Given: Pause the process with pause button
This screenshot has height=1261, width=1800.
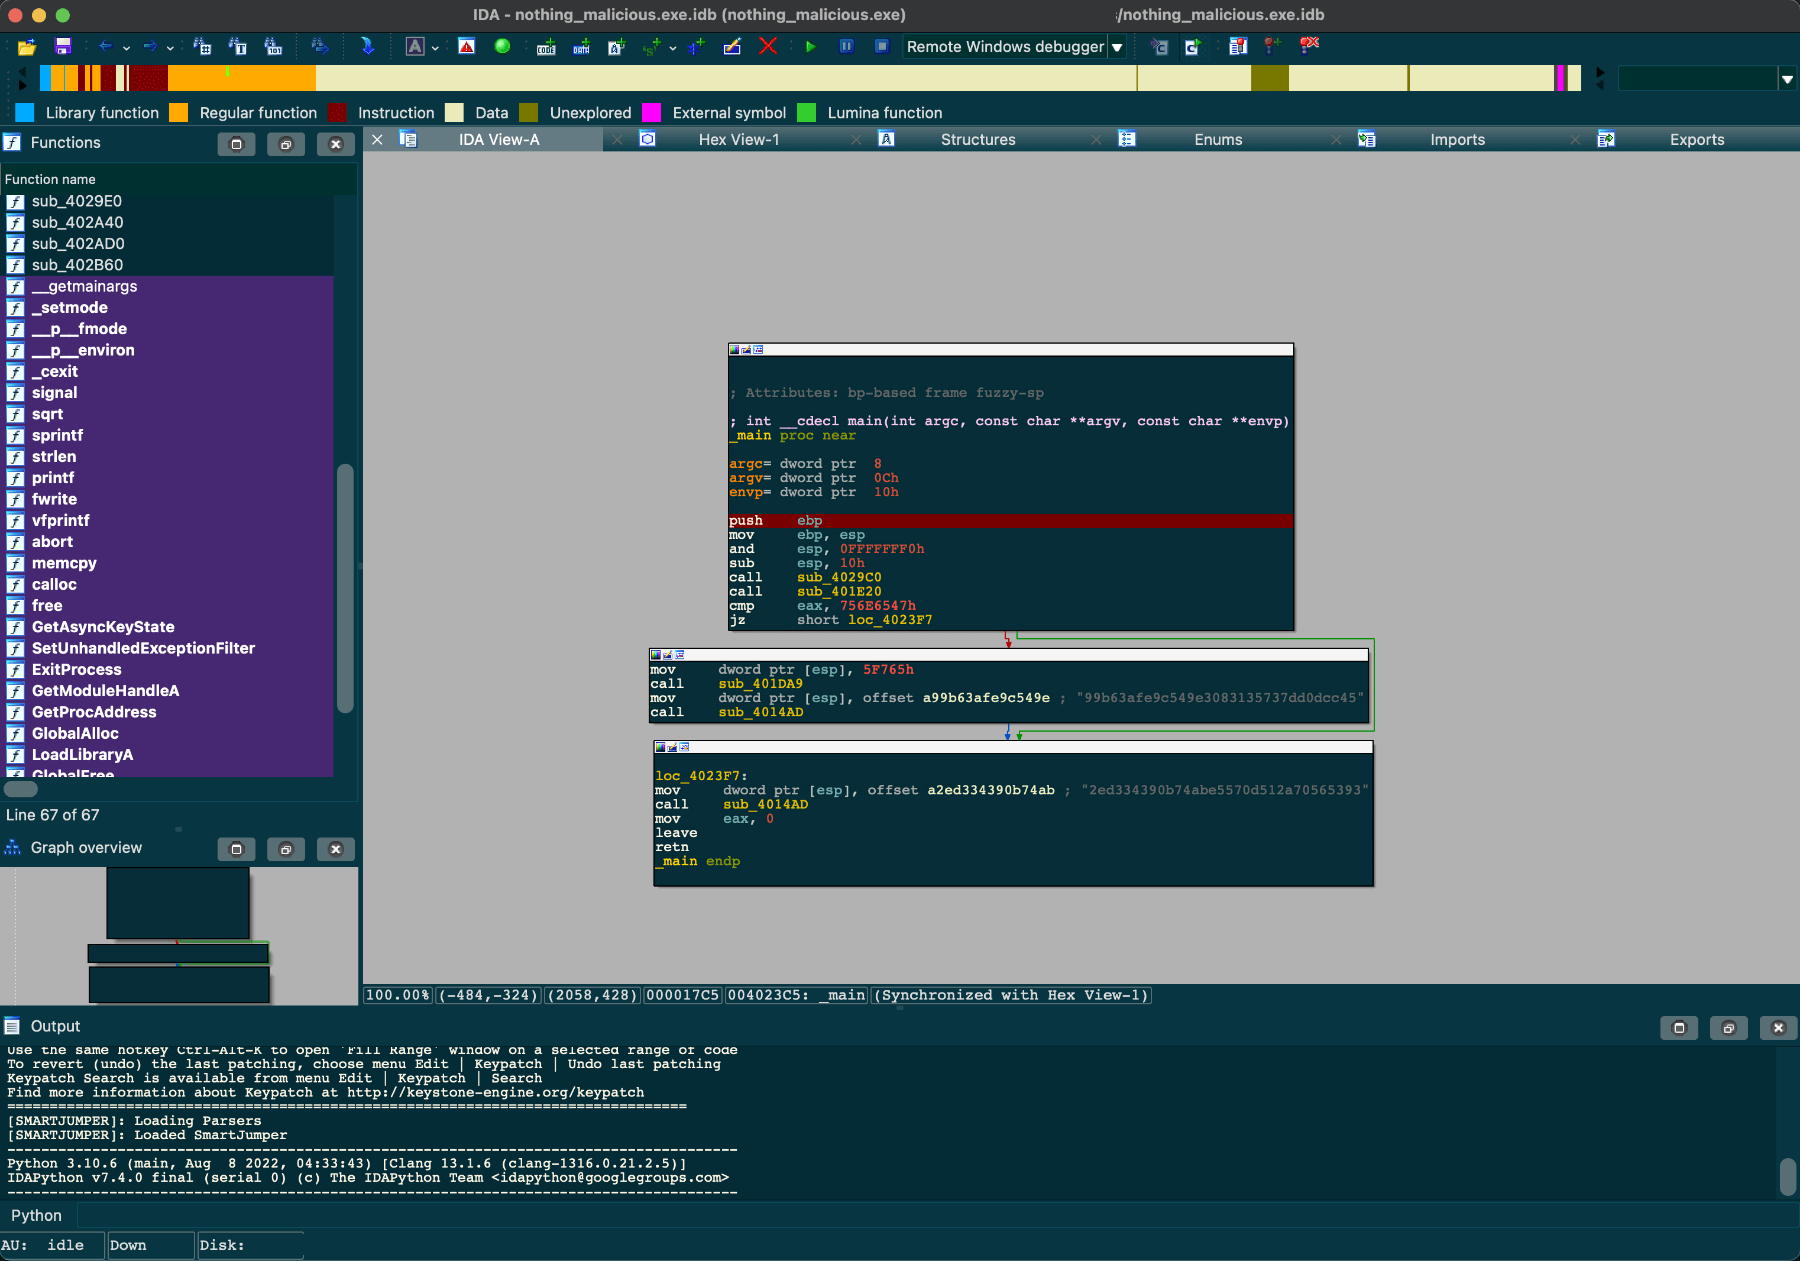Looking at the screenshot, I should [x=846, y=47].
